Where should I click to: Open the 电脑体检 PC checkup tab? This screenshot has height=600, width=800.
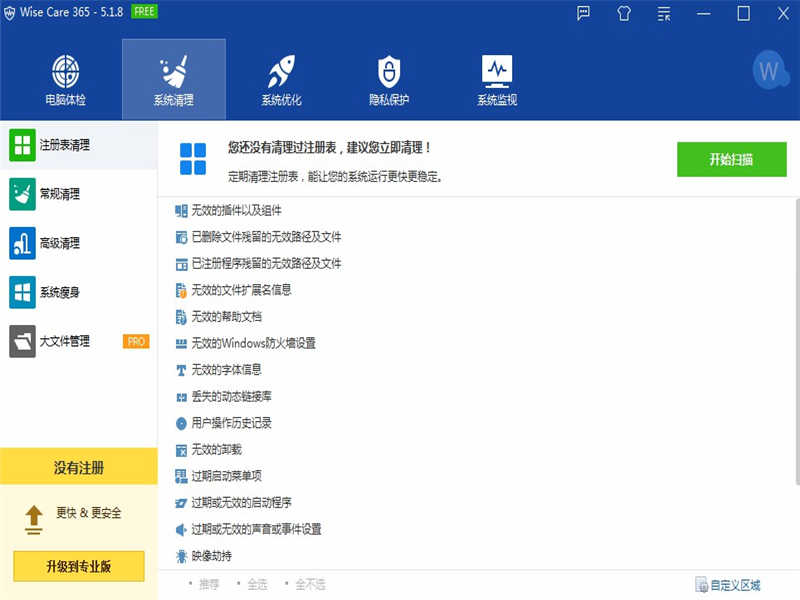pos(65,80)
